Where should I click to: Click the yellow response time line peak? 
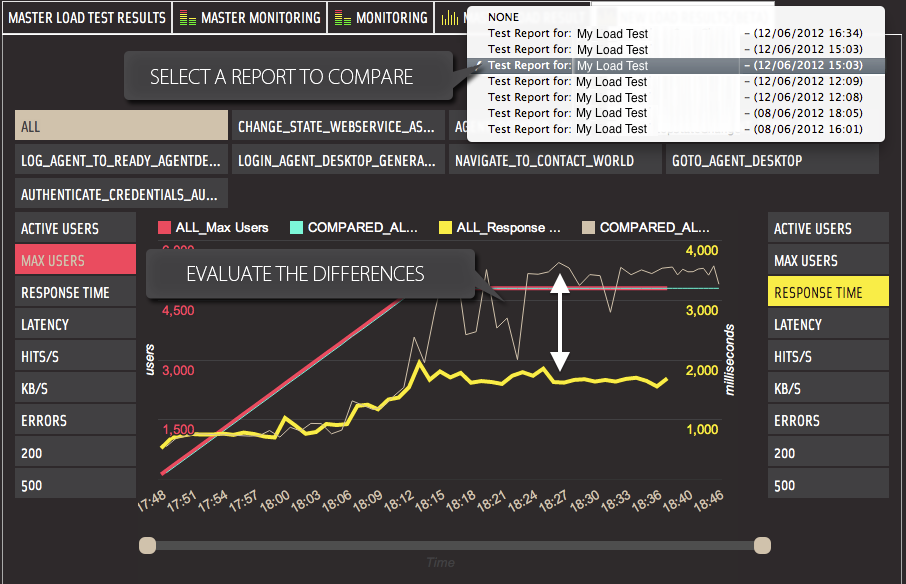click(419, 362)
